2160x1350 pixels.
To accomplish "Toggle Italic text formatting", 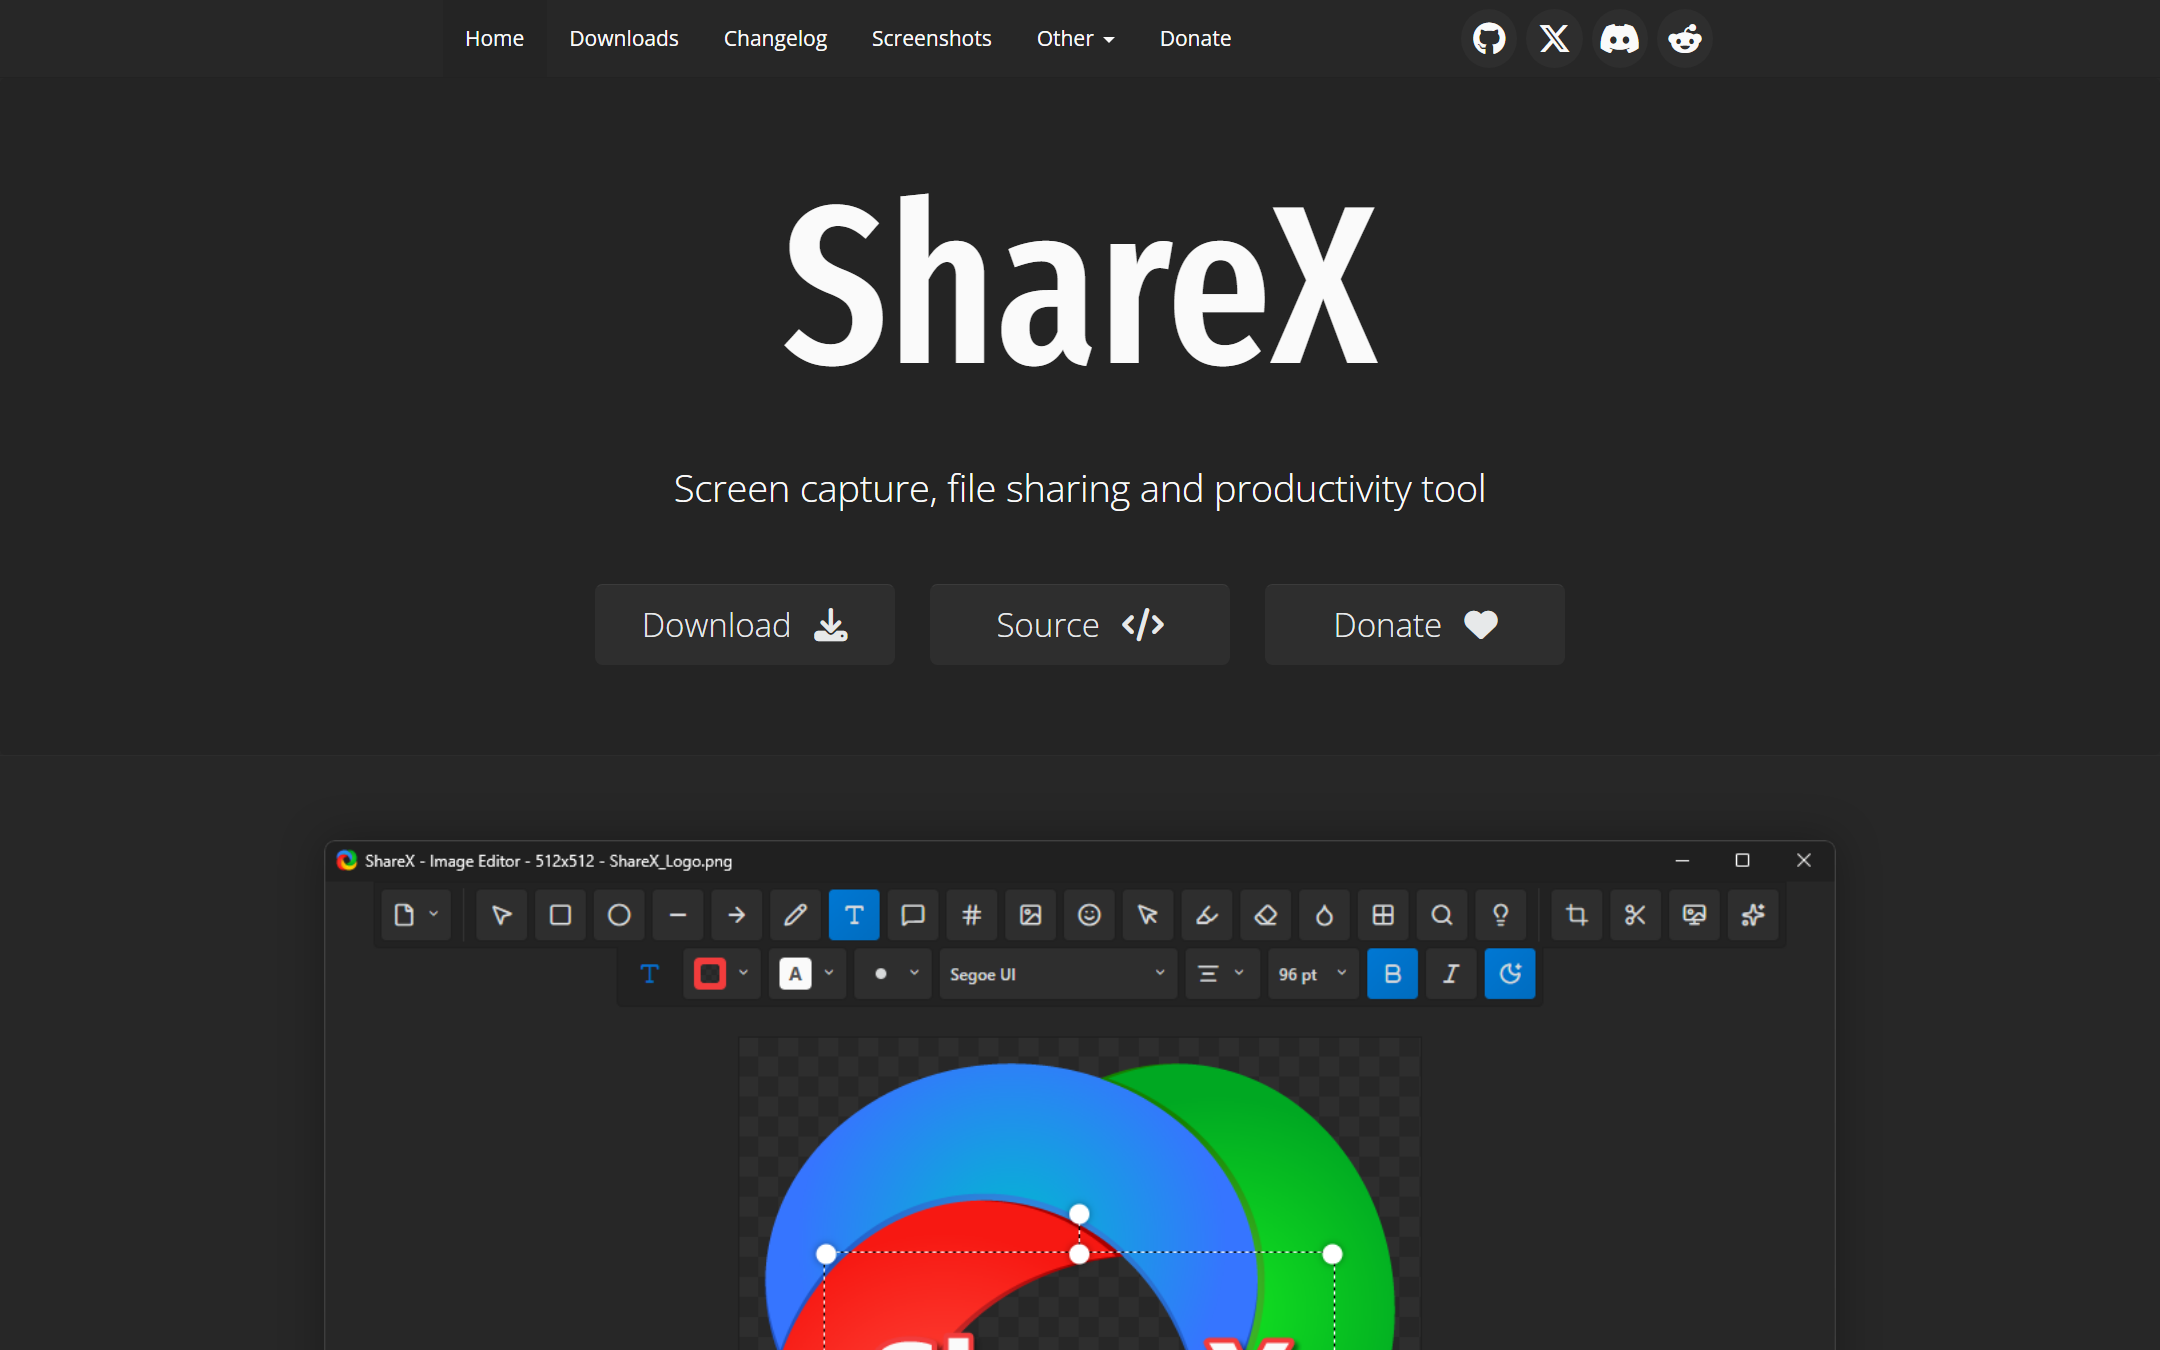I will [x=1451, y=974].
